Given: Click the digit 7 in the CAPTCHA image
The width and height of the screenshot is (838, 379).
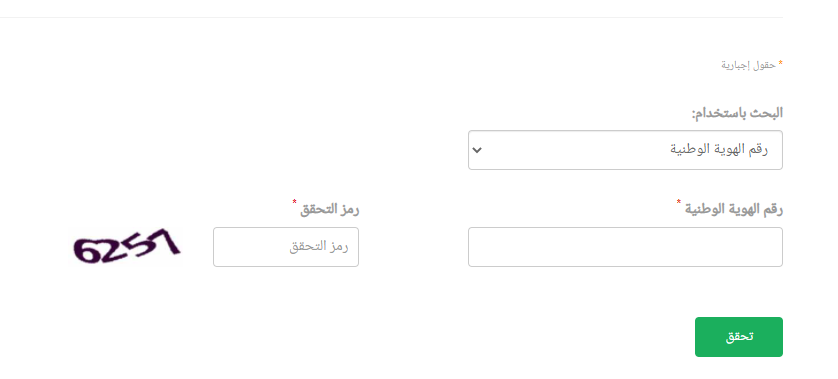Looking at the screenshot, I should point(166,241).
